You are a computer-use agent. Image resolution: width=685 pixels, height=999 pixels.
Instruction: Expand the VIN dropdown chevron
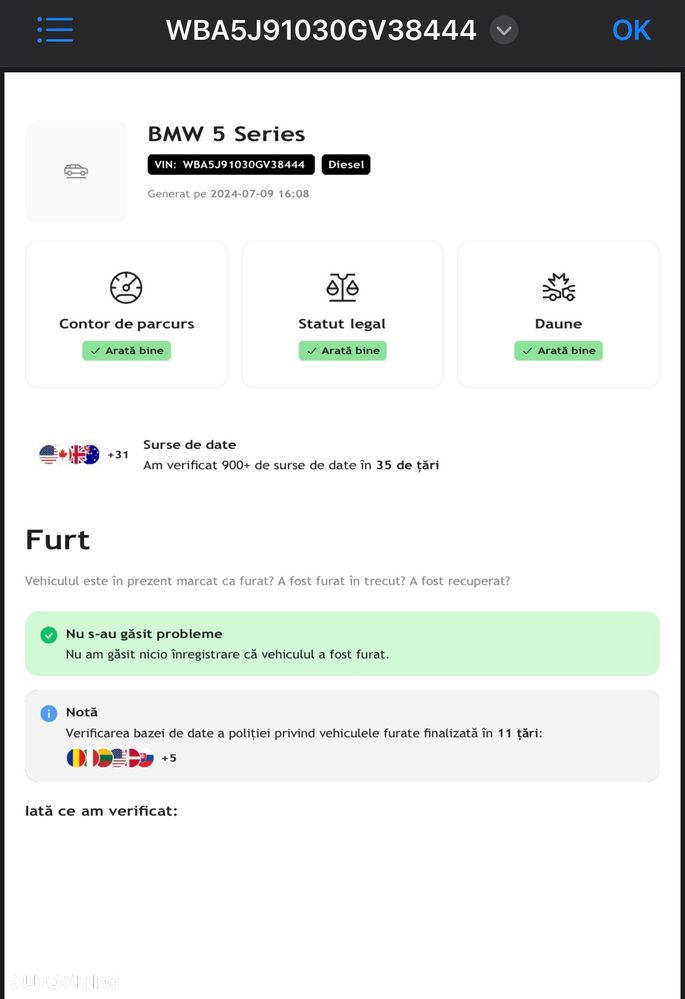coord(505,30)
